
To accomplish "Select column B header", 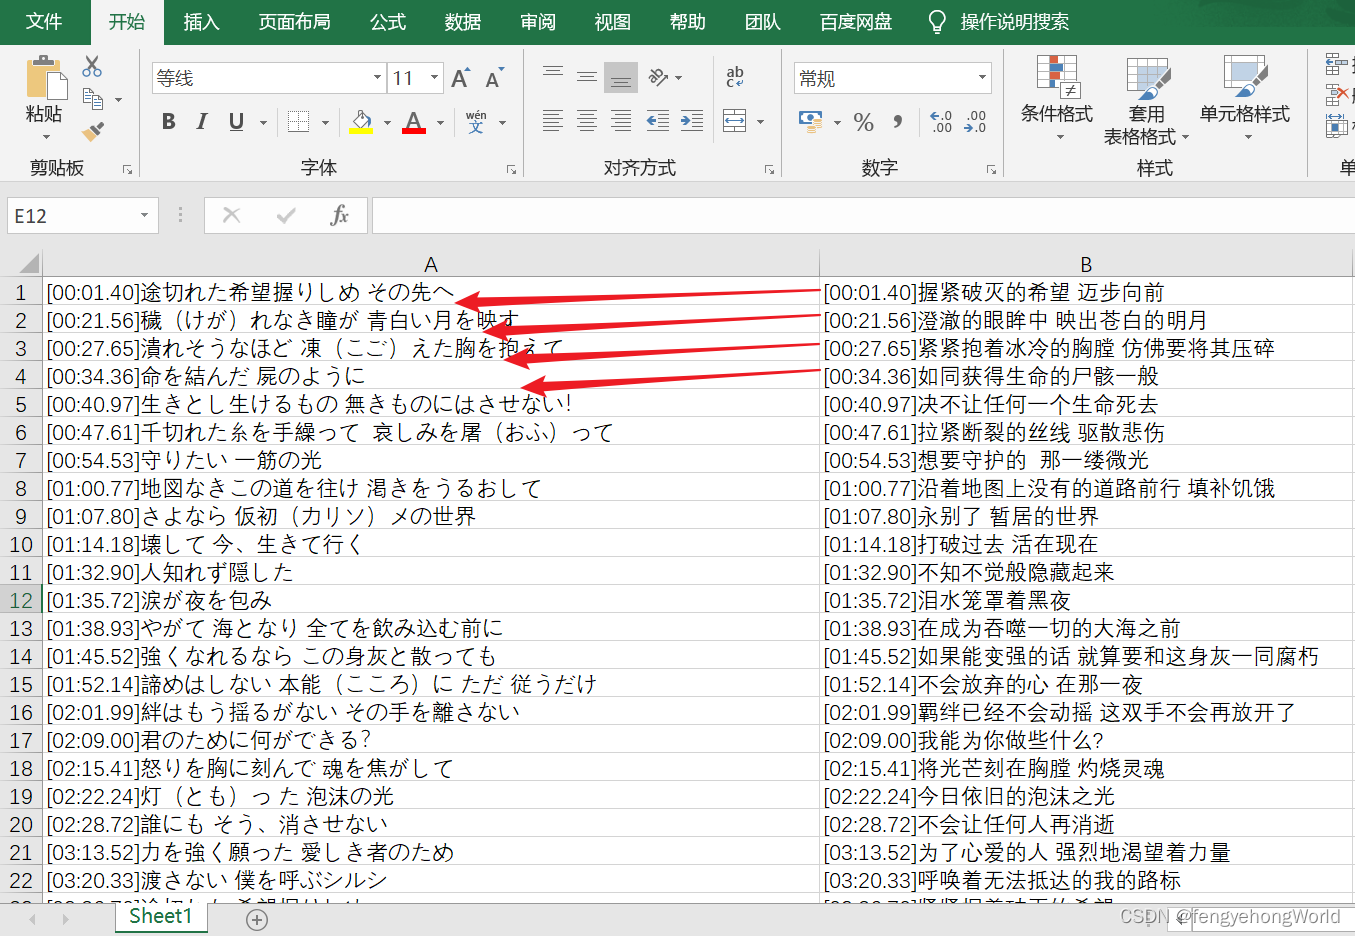I will 1086,264.
